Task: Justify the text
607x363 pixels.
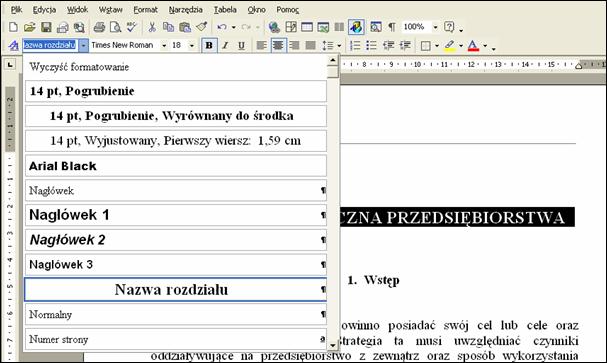Action: coord(310,46)
